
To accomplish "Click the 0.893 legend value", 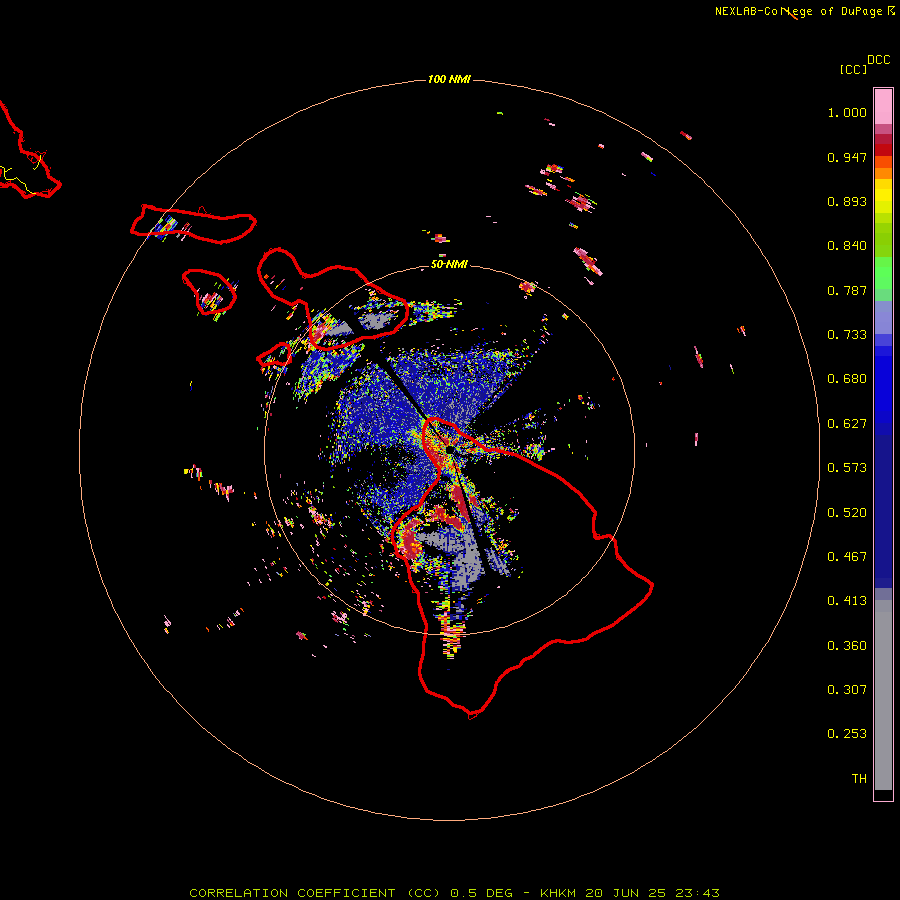I will 847,201.
